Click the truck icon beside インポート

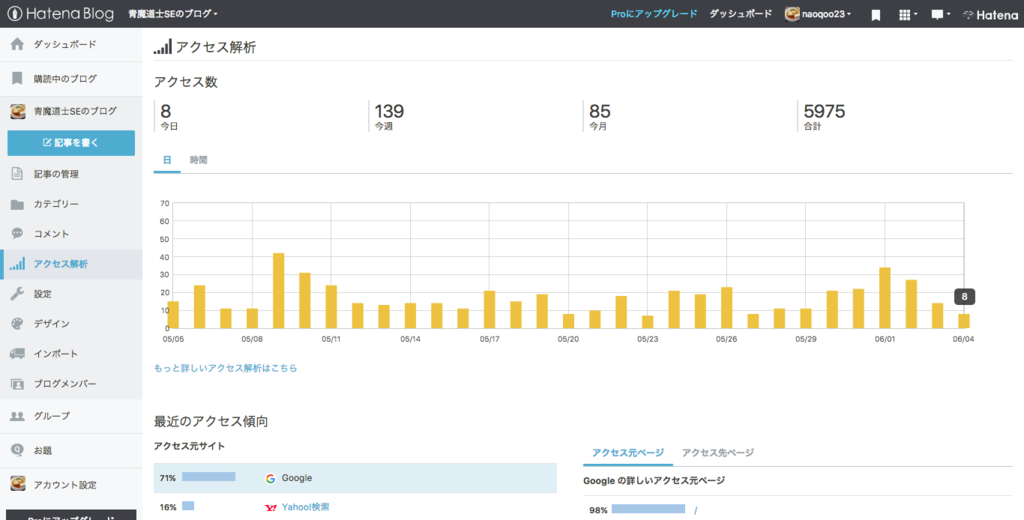(x=18, y=353)
